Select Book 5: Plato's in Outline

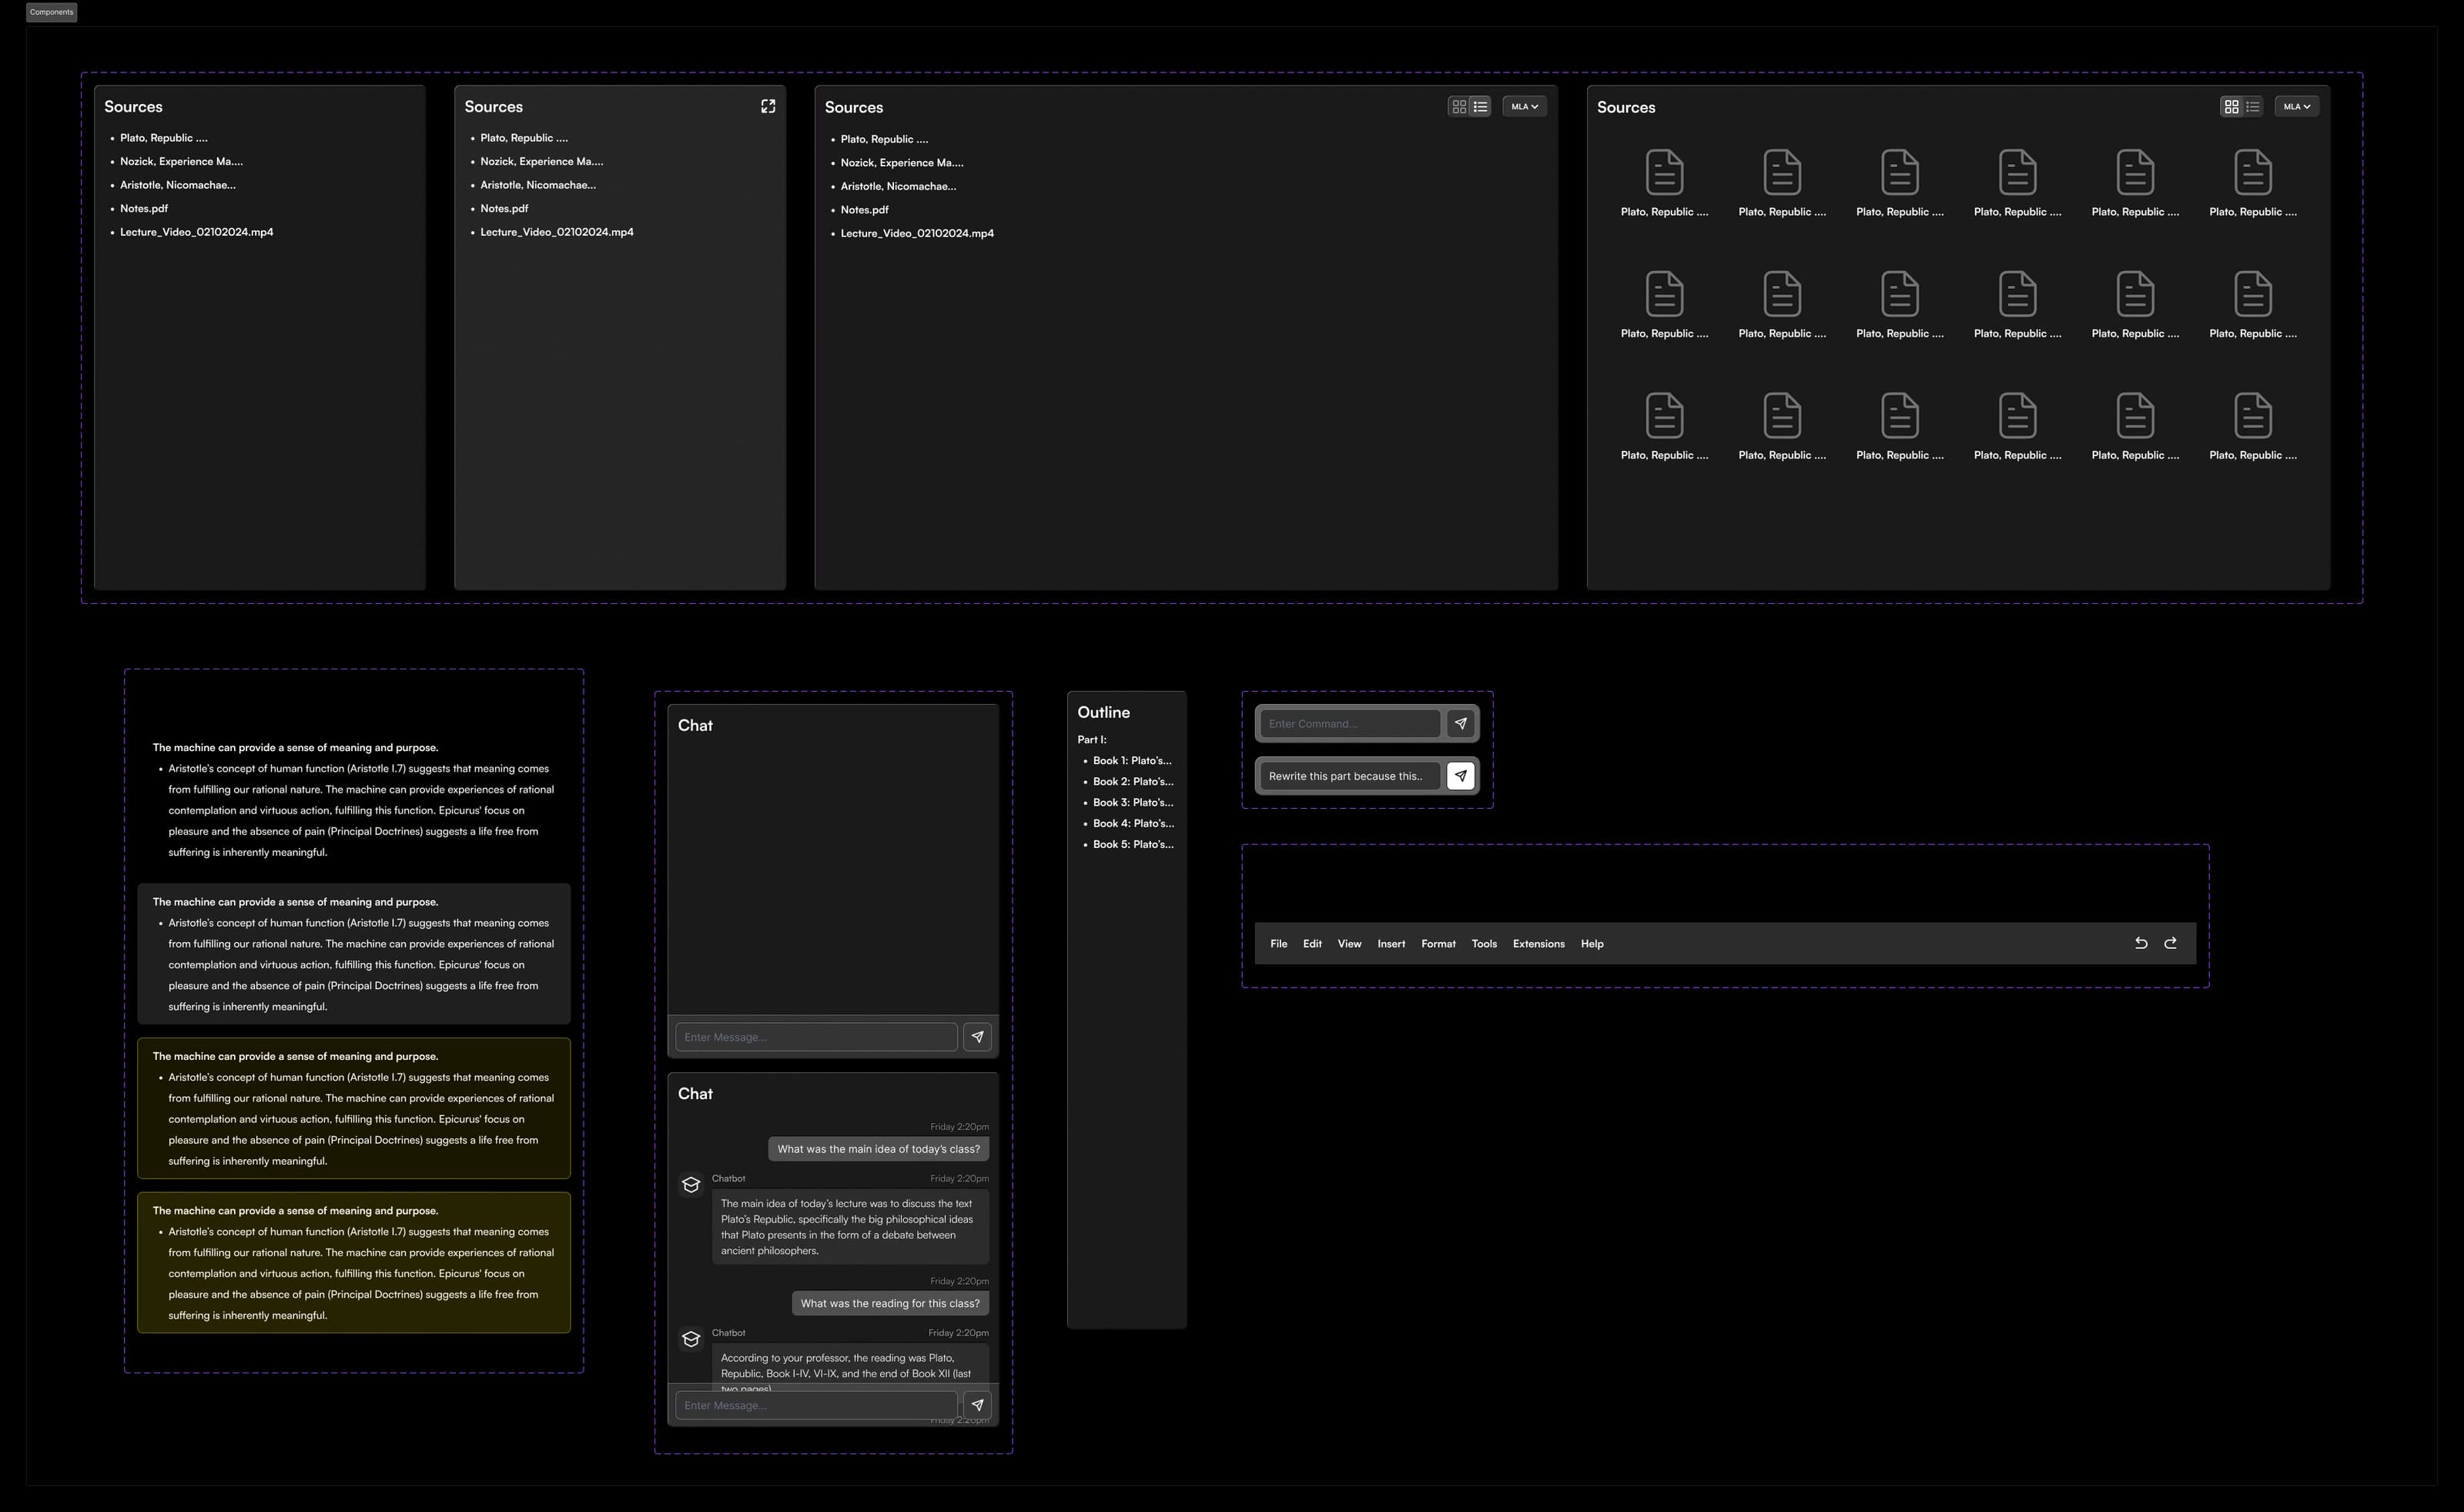[1133, 844]
